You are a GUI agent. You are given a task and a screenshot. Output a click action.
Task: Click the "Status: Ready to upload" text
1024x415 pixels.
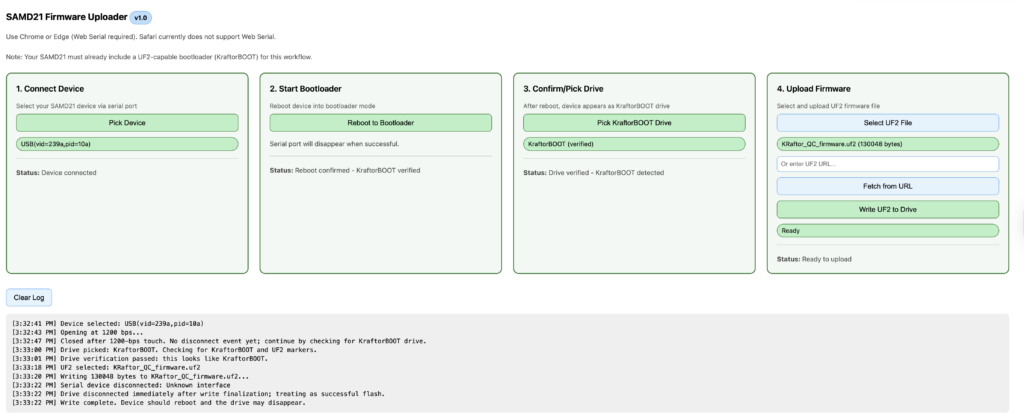[814, 259]
